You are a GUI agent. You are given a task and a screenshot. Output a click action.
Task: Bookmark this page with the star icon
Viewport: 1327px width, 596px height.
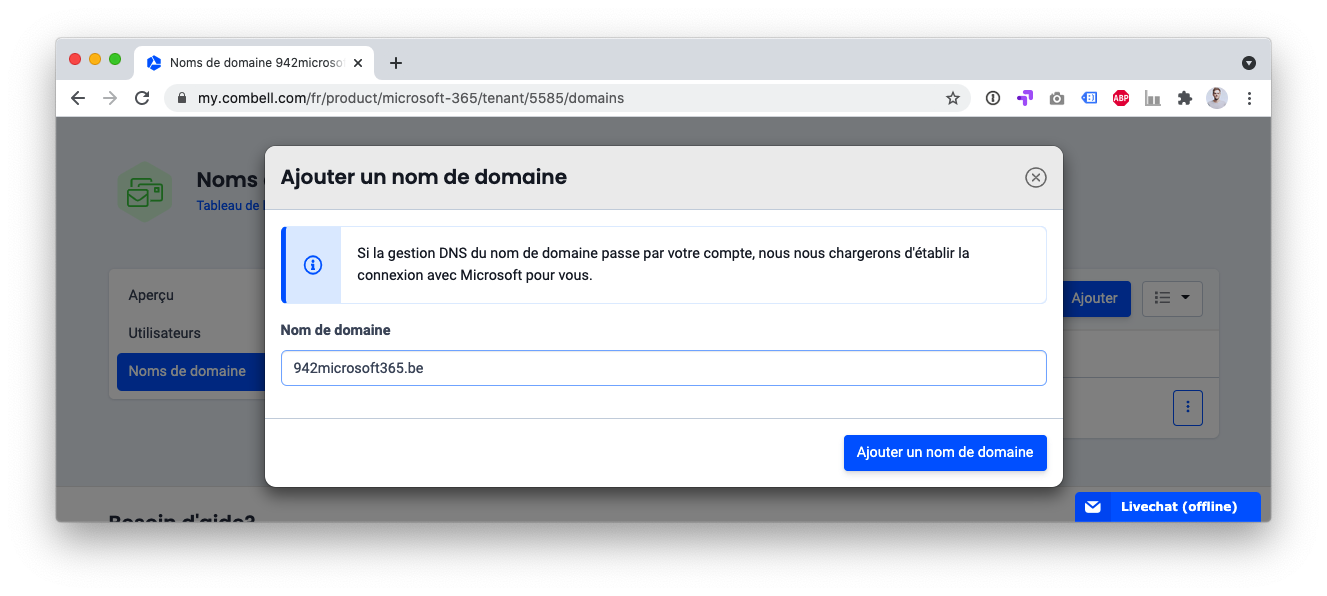tap(953, 98)
